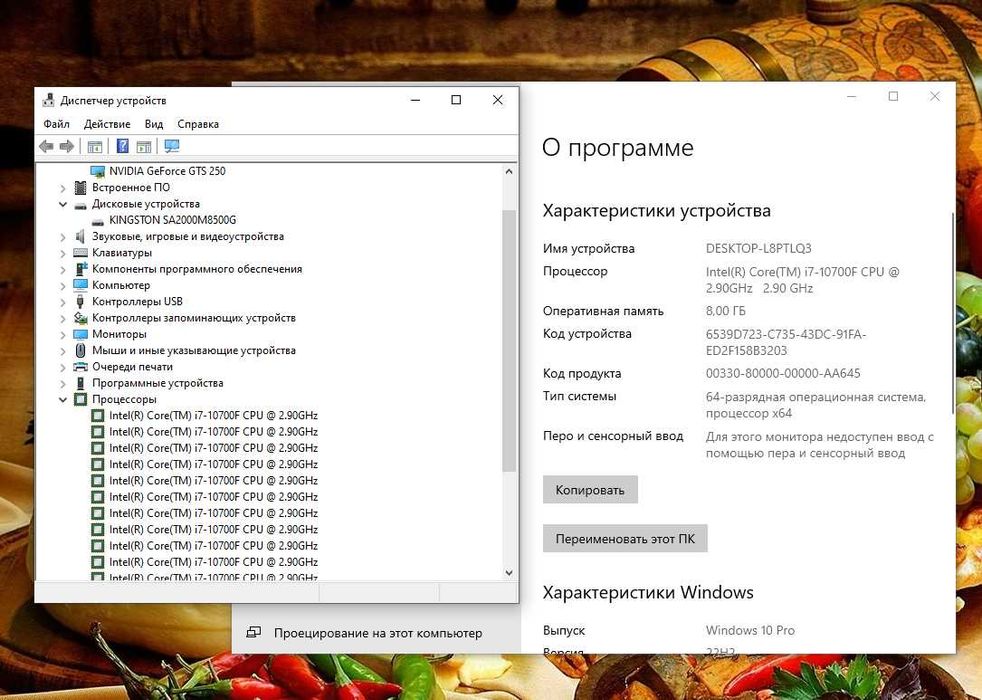Viewport: 982px width, 700px height.
Task: Click the Встроенное ПО chip icon
Action: [80, 188]
